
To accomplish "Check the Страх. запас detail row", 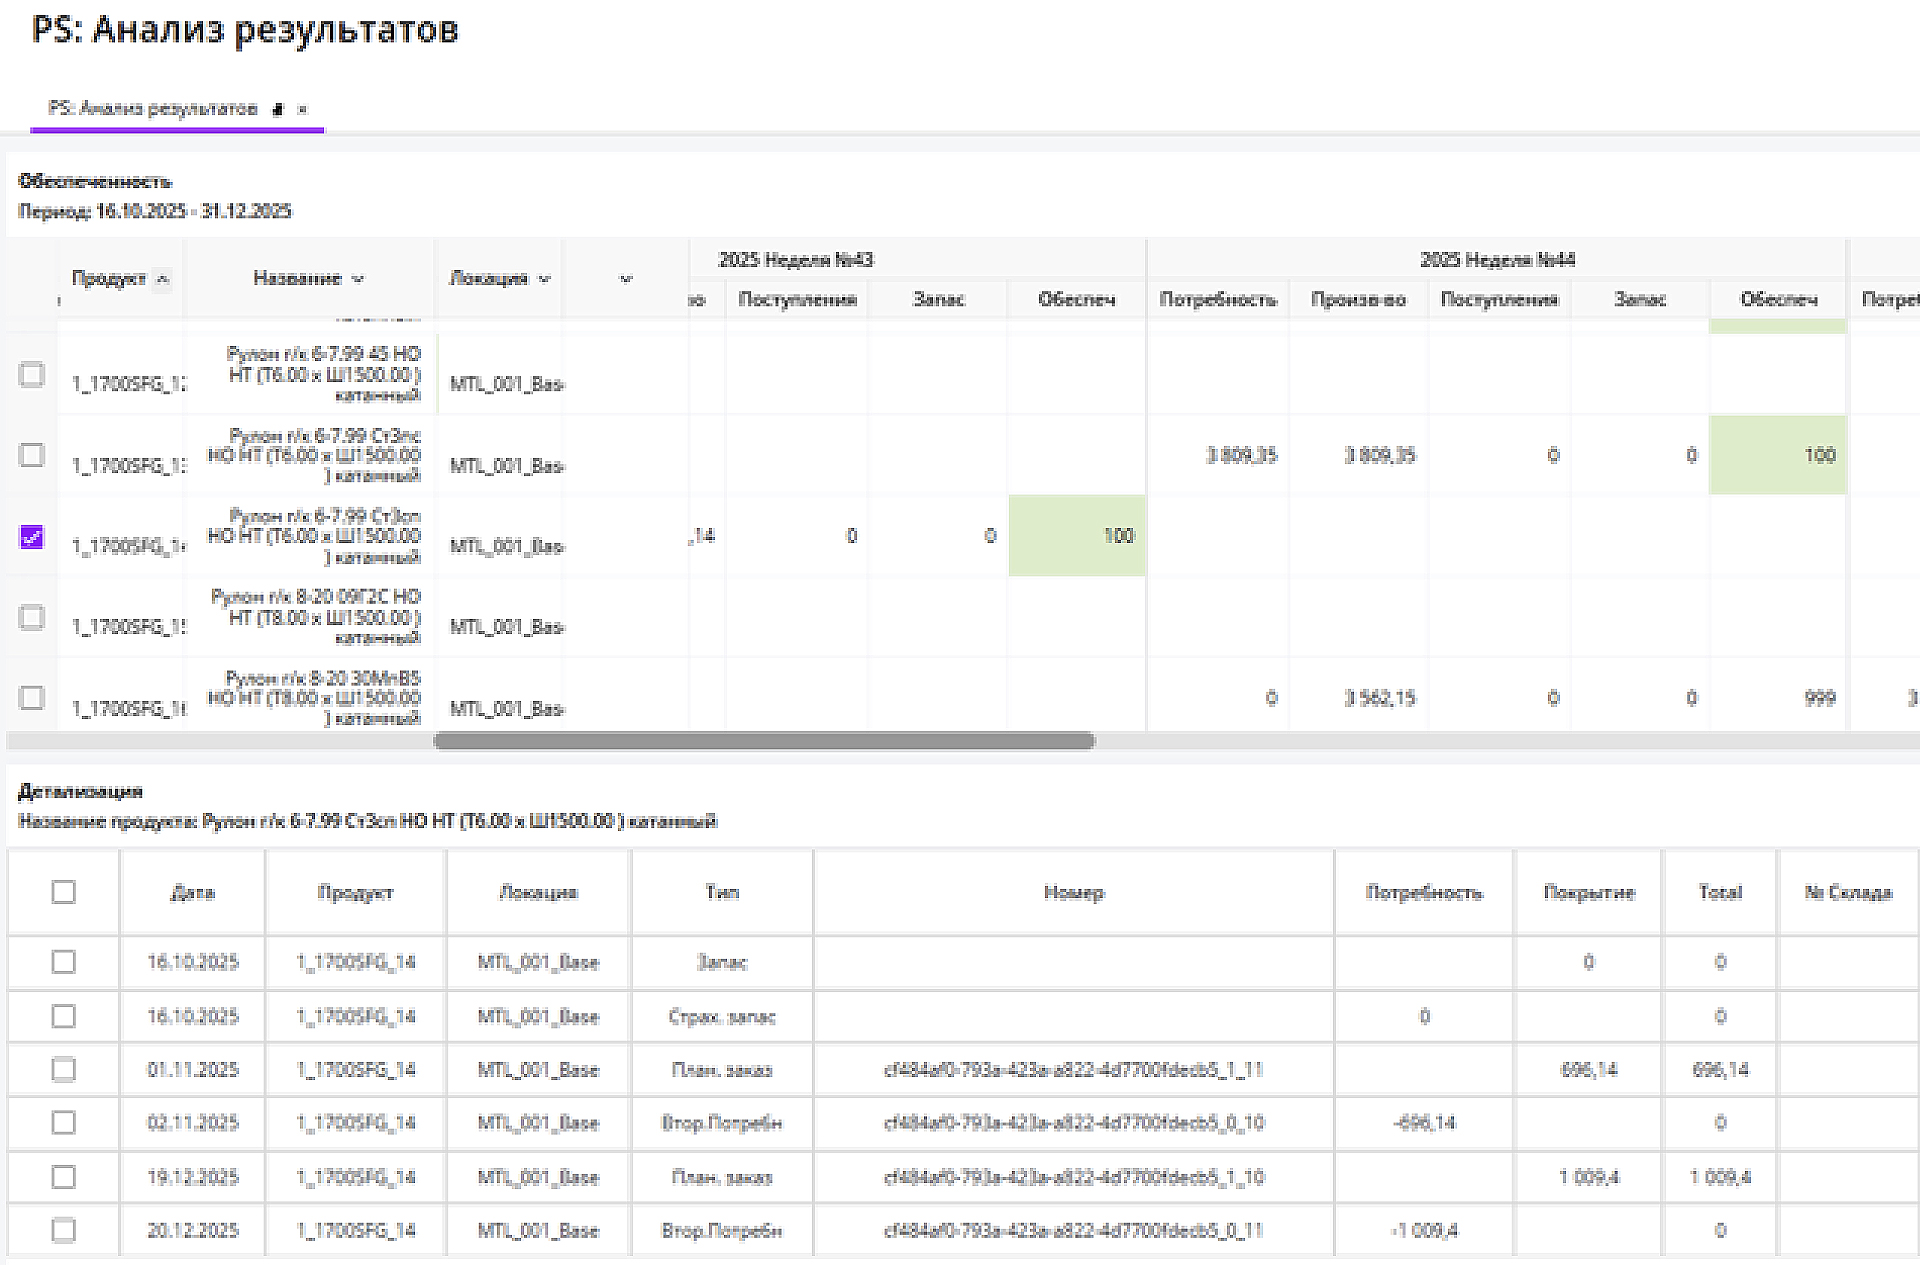I will pos(63,1016).
